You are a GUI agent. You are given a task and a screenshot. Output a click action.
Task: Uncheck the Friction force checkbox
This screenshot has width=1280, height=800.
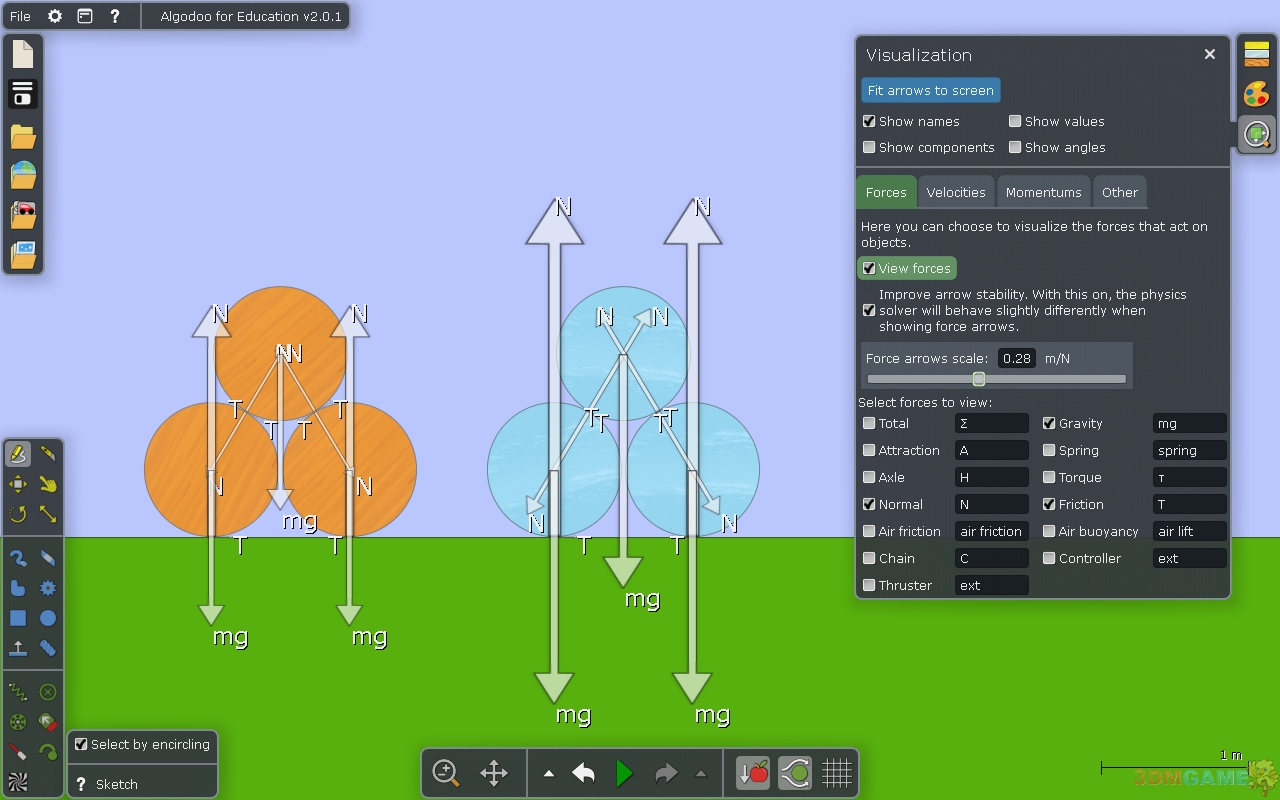[x=1049, y=505]
